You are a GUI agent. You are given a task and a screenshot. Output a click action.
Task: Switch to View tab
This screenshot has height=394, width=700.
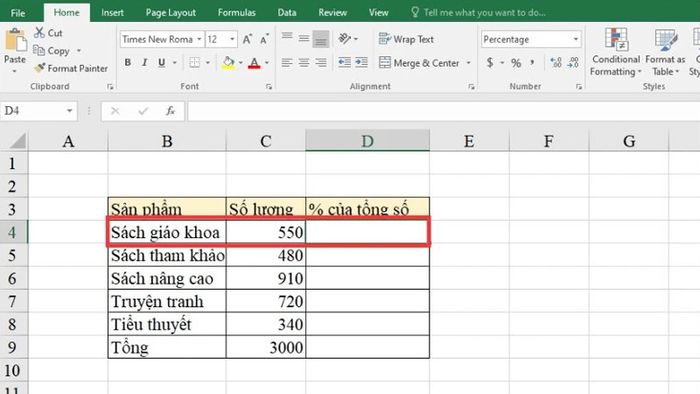tap(379, 12)
